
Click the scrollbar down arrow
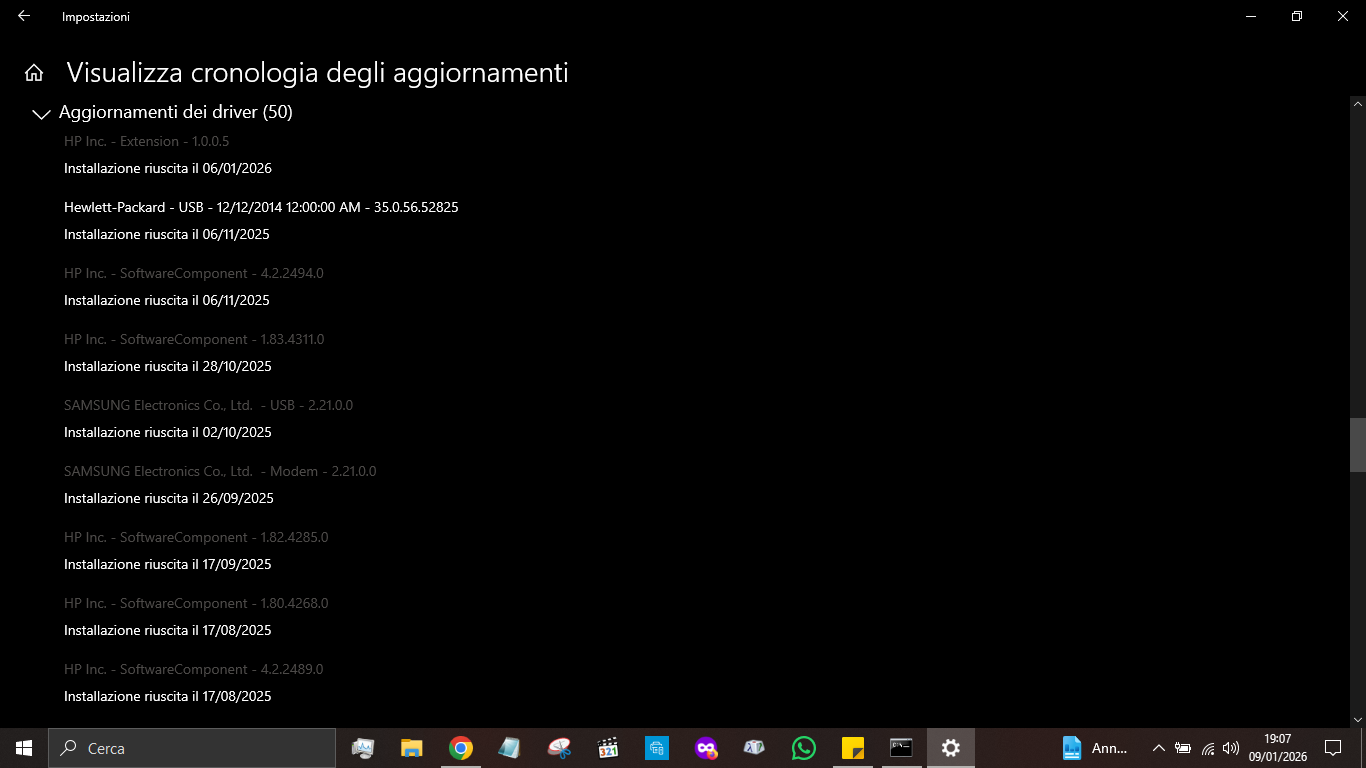tap(1358, 719)
